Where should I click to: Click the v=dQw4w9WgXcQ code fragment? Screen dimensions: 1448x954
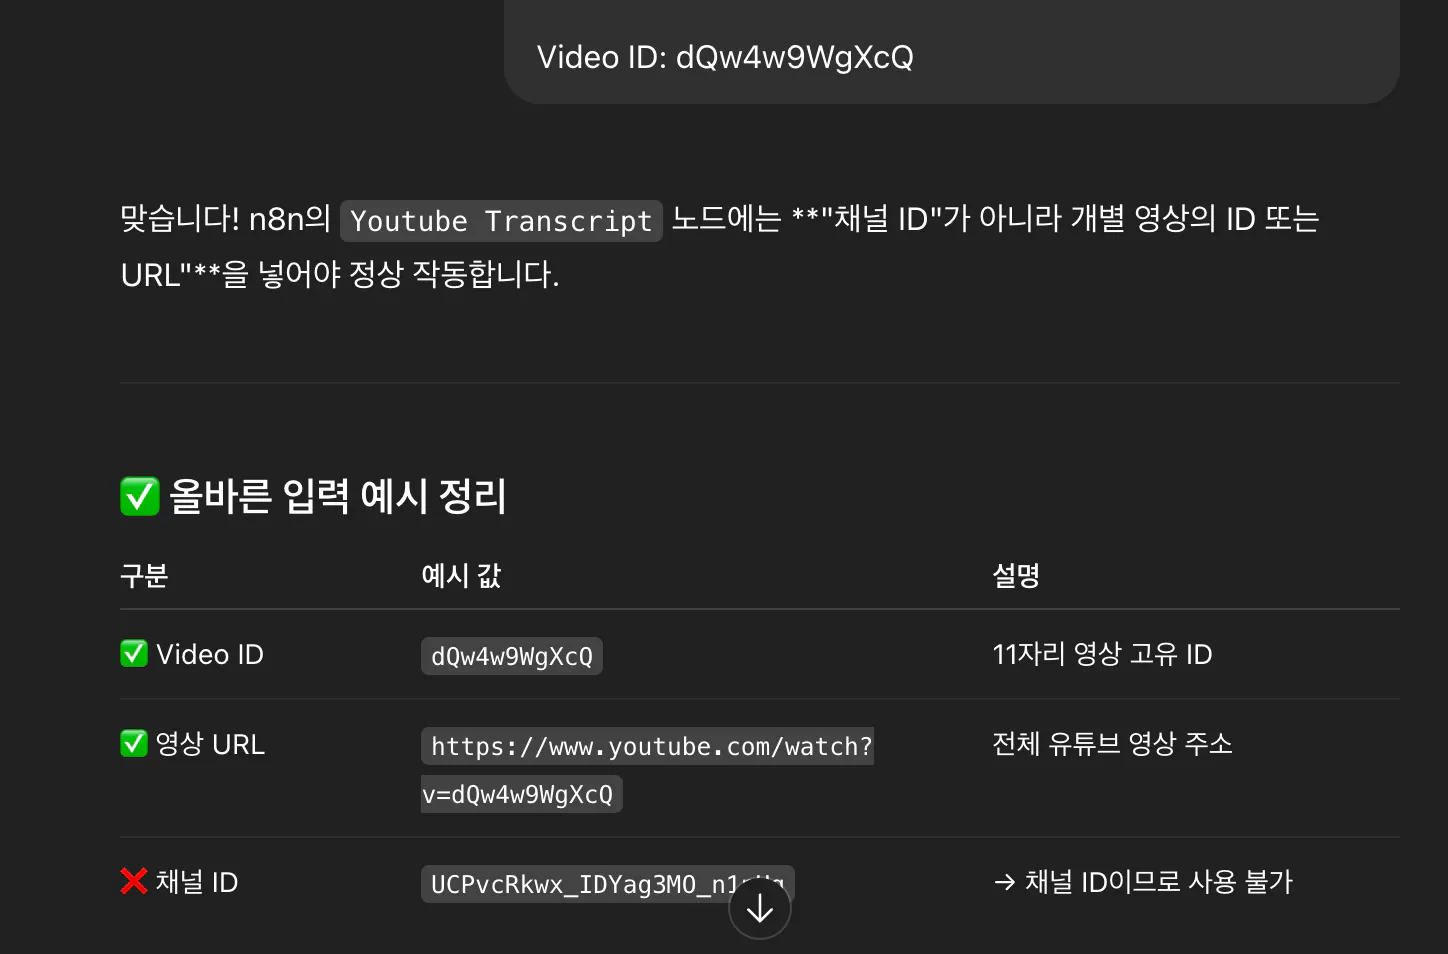(521, 794)
